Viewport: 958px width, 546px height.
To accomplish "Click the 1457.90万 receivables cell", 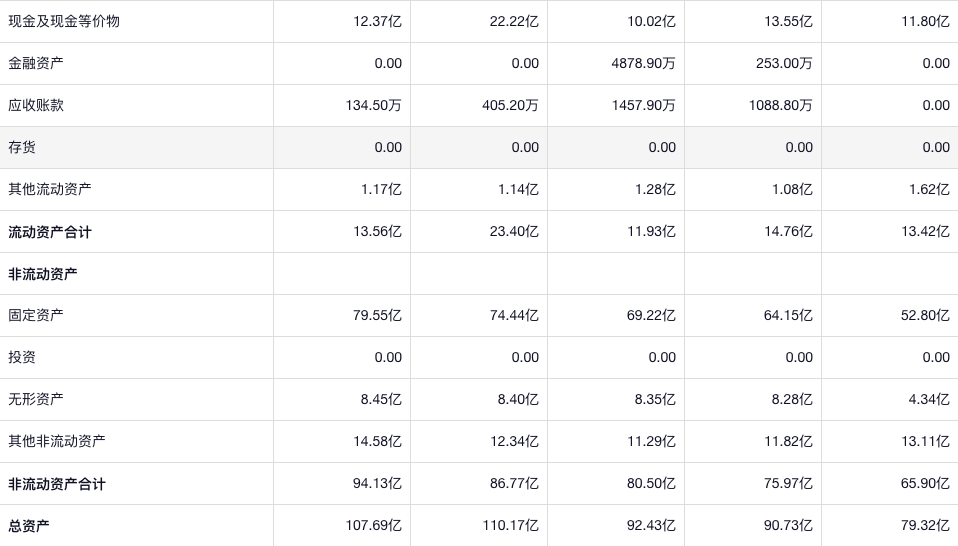I will (x=643, y=105).
